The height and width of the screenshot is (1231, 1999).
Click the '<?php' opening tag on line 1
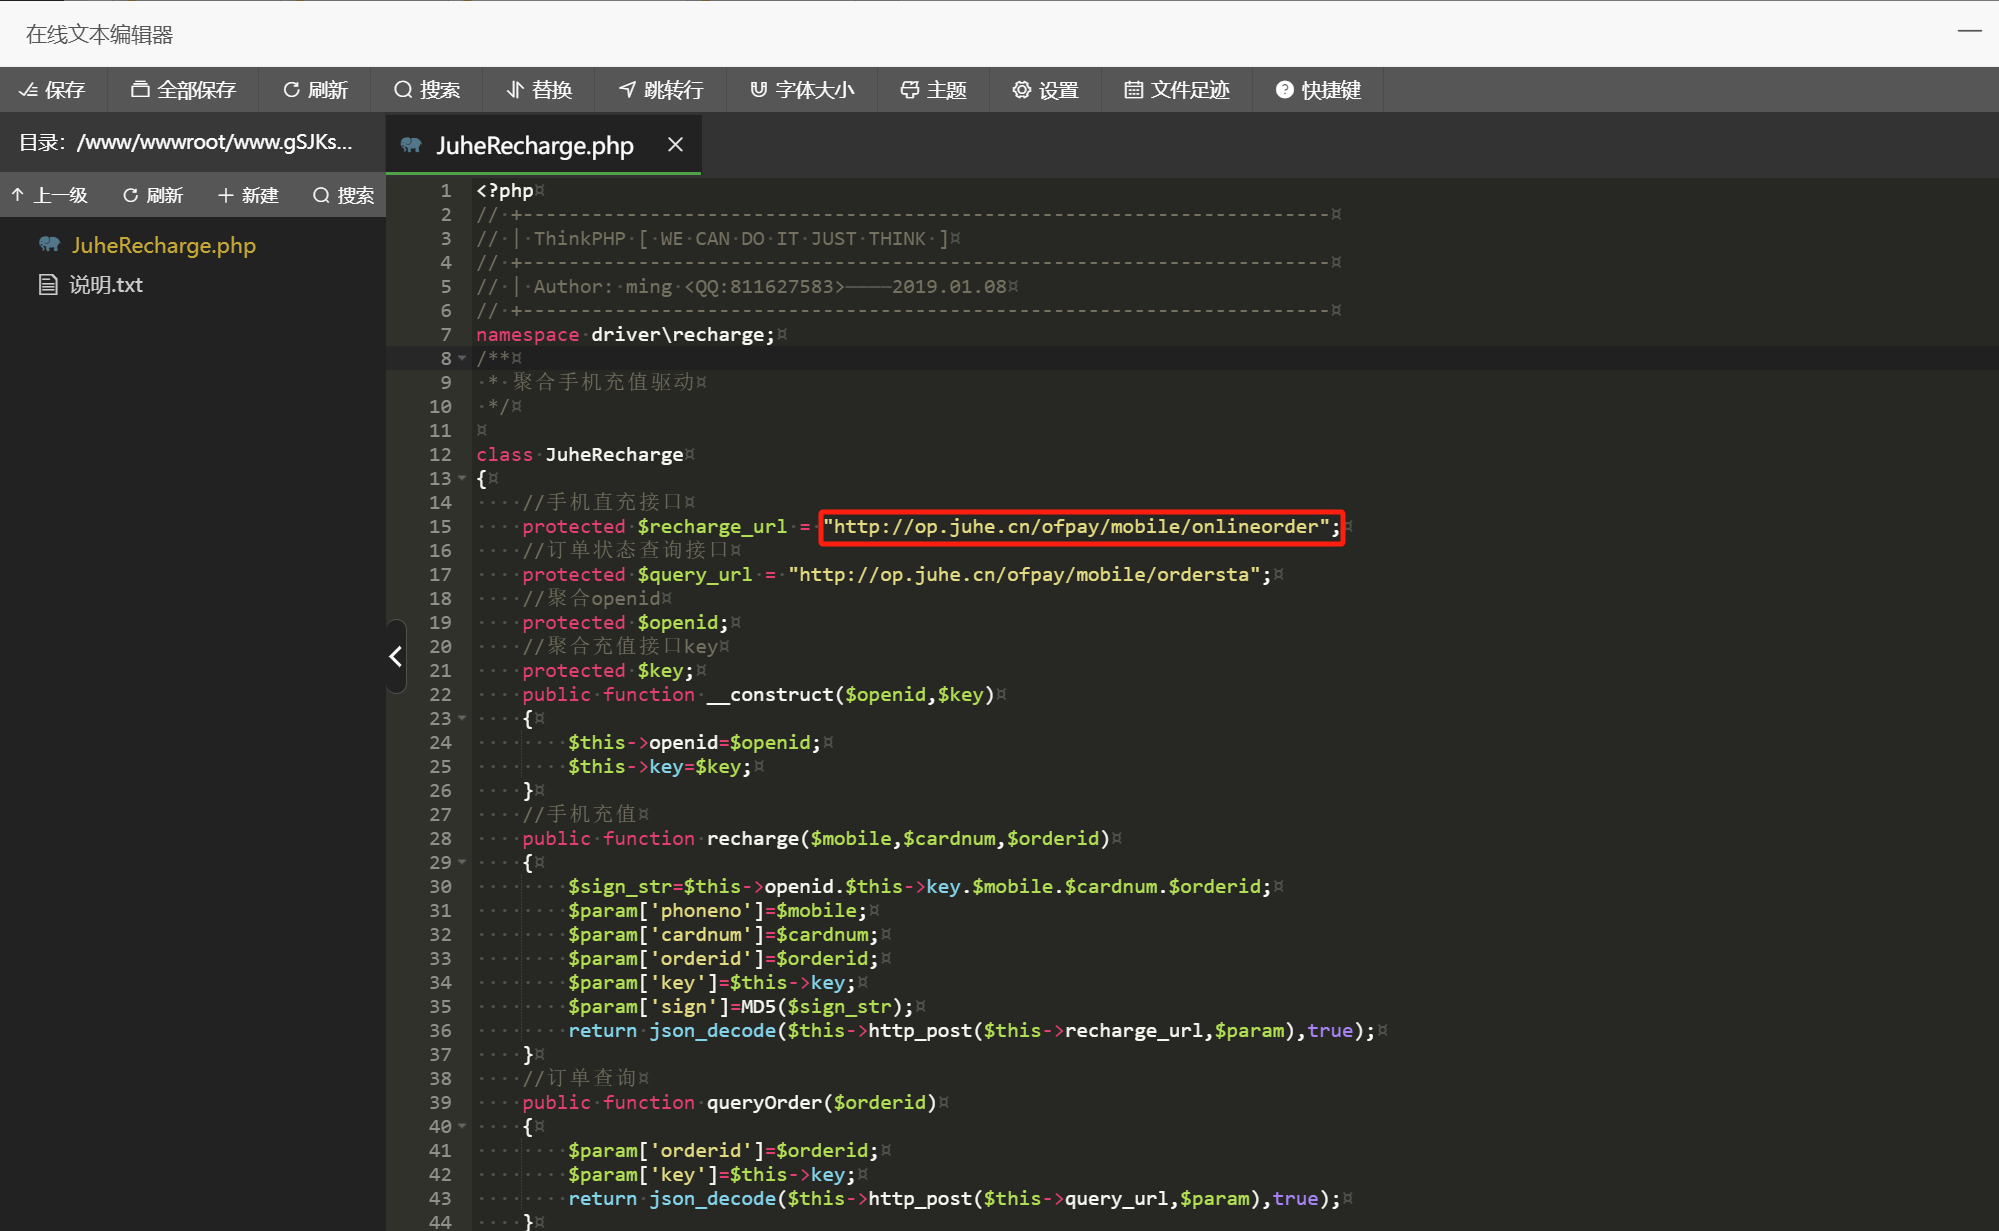505,190
